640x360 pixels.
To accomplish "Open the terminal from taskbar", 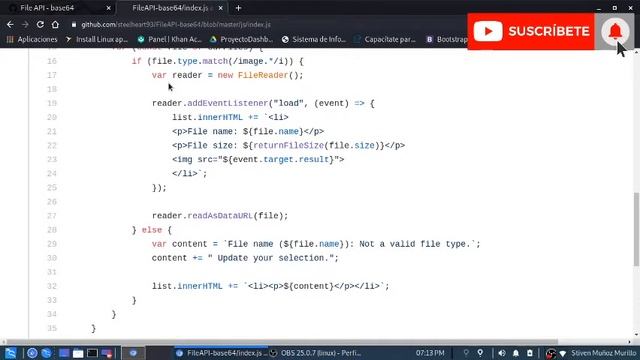I will pyautogui.click(x=92, y=353).
